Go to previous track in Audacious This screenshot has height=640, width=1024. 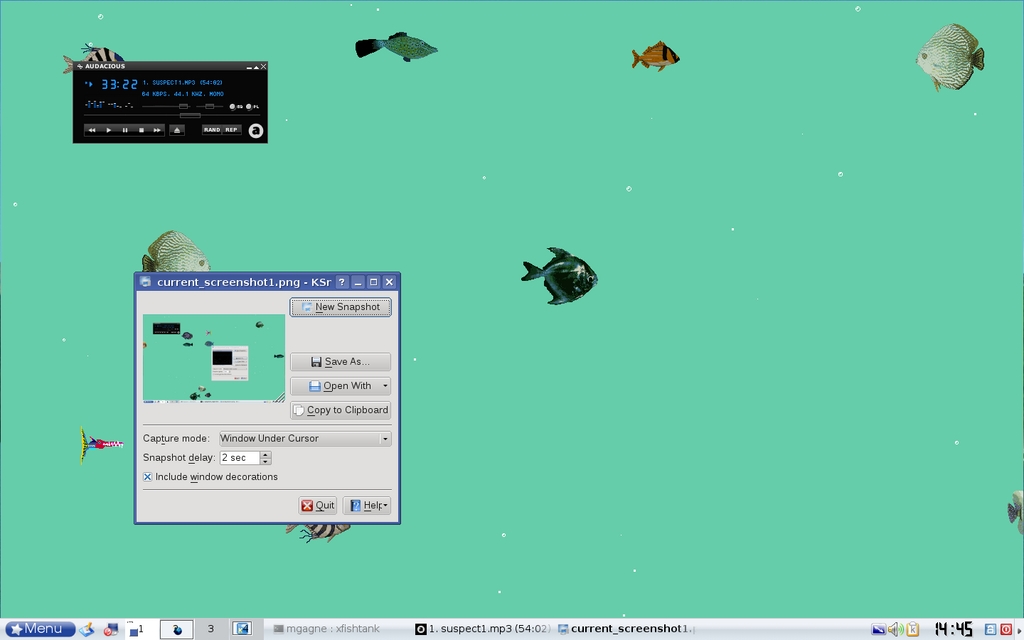point(92,130)
